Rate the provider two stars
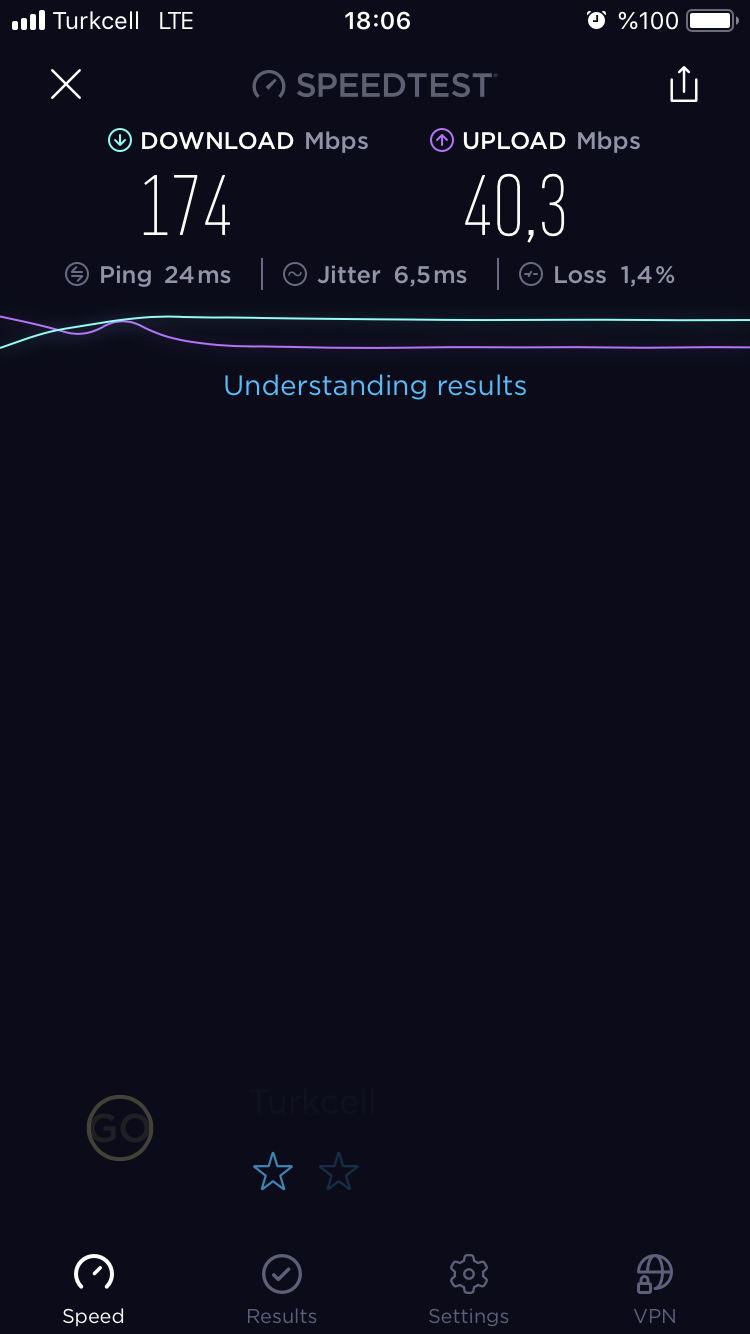This screenshot has width=750, height=1334. coord(339,1171)
